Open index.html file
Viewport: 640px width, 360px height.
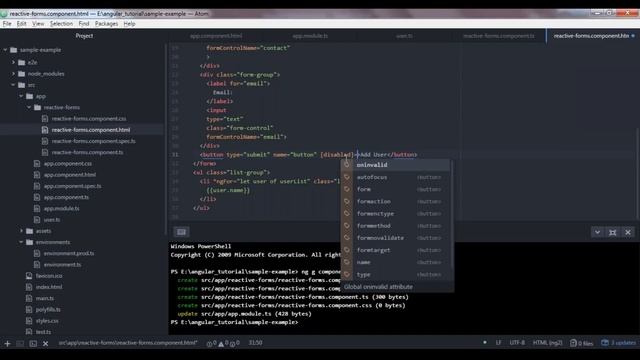49,287
